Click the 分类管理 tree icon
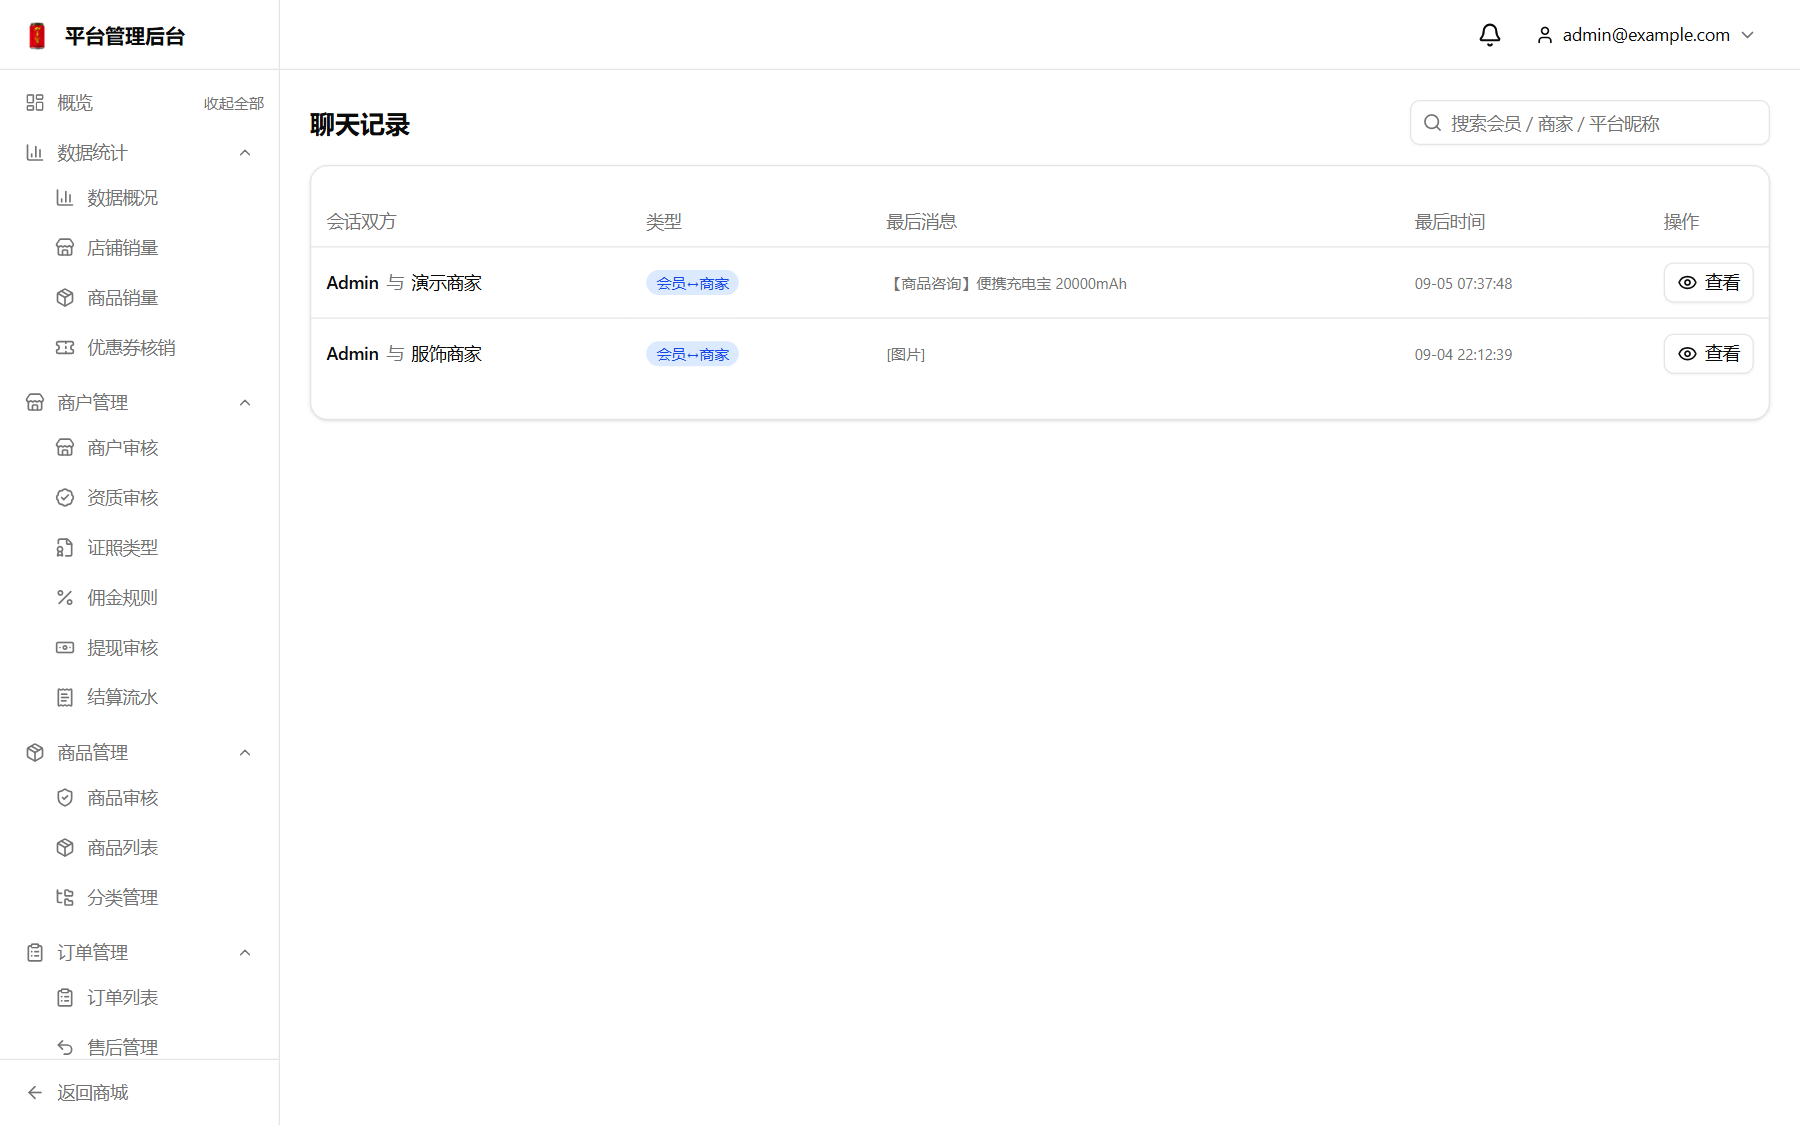 click(65, 897)
